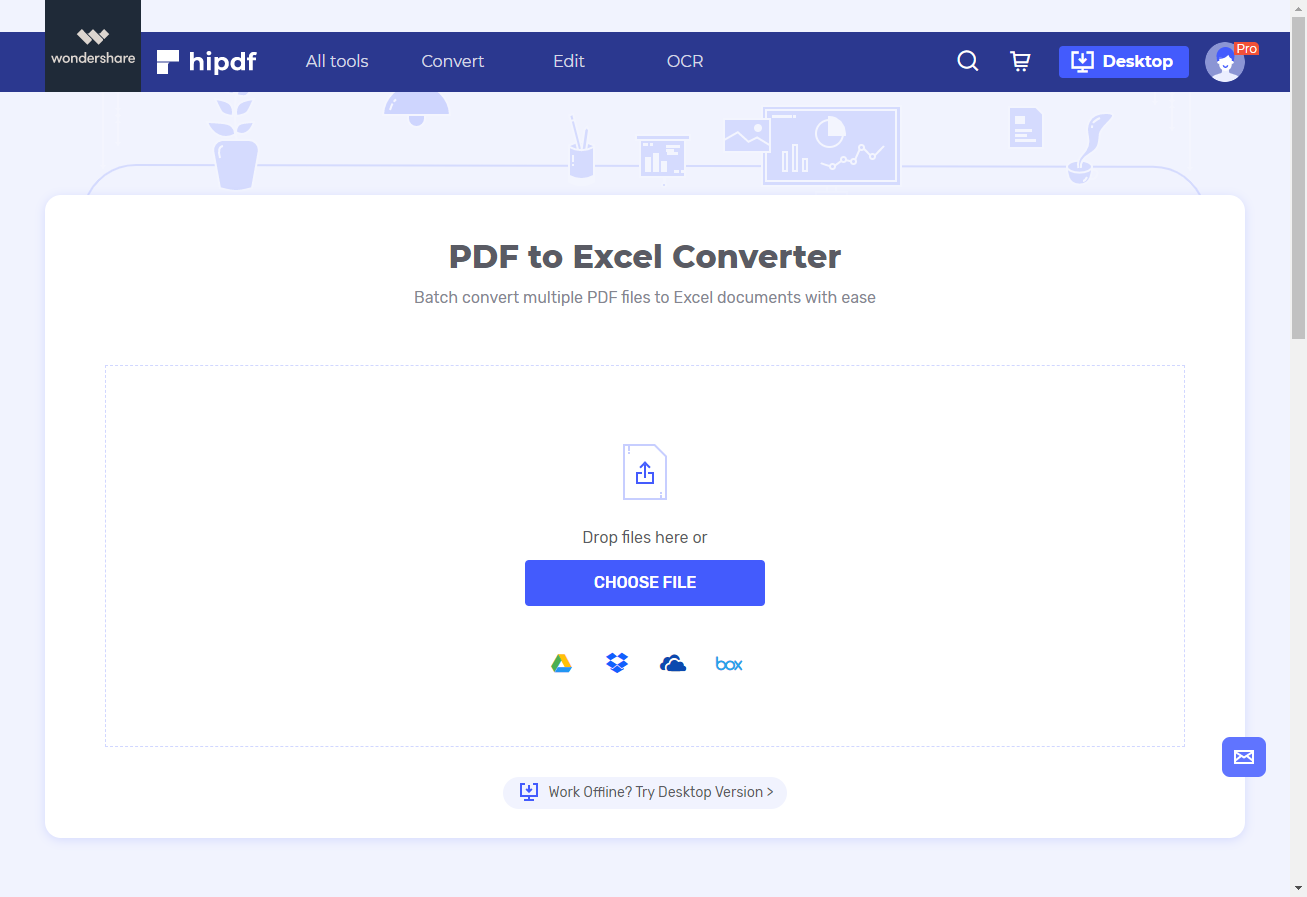Click the Desktop download button

[x=1123, y=61]
